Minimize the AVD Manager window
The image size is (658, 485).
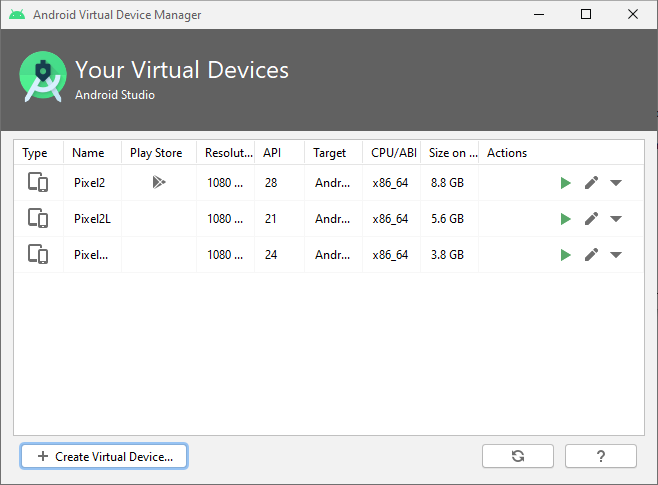[x=539, y=14]
